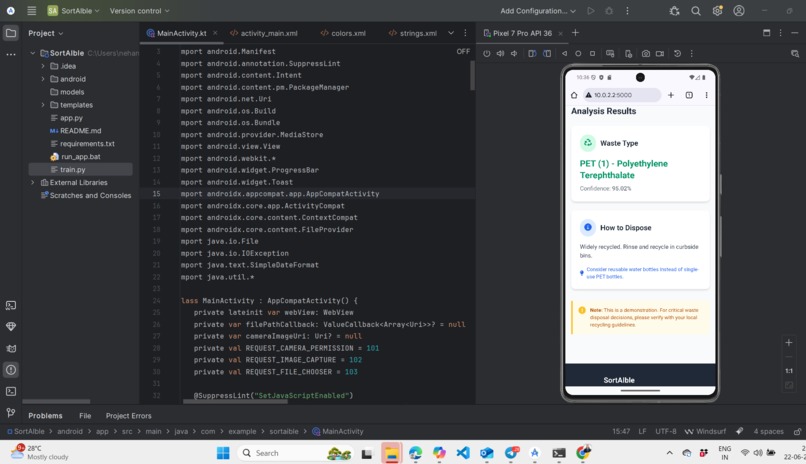The image size is (806, 464).
Task: Click the emulator snapshots history icon
Action: tap(677, 53)
